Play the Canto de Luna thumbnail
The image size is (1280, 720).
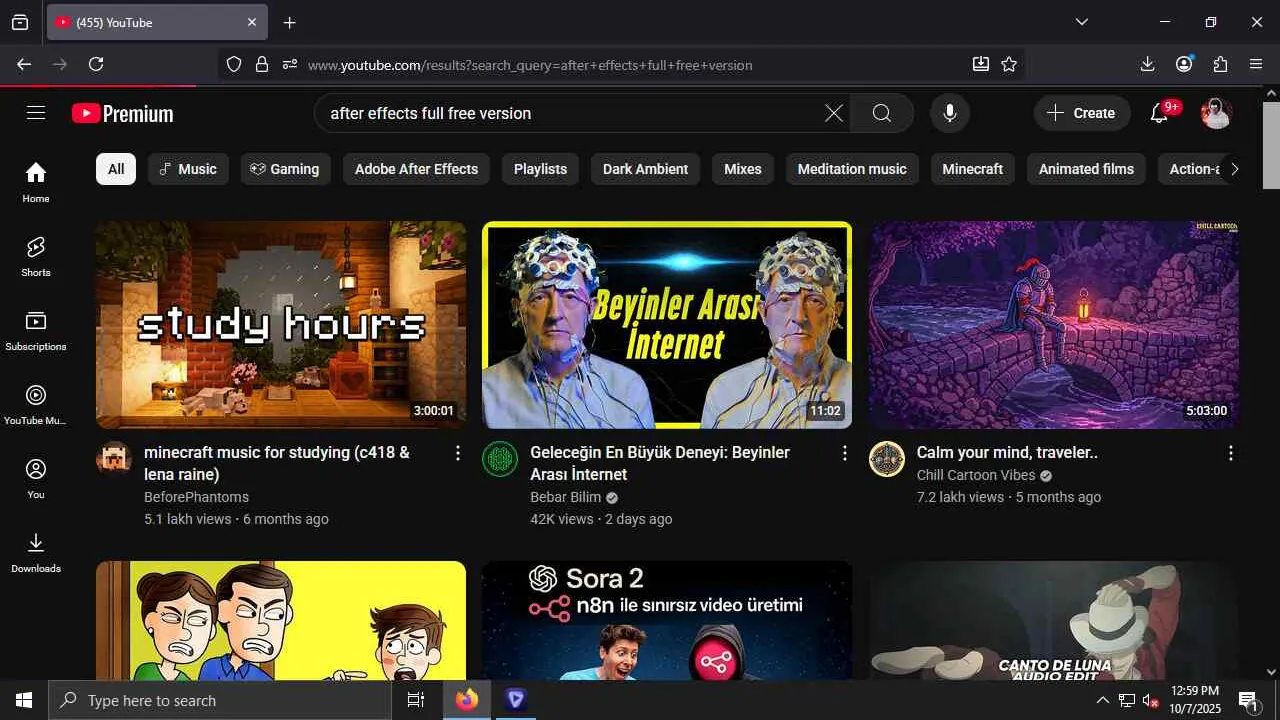pos(1054,620)
